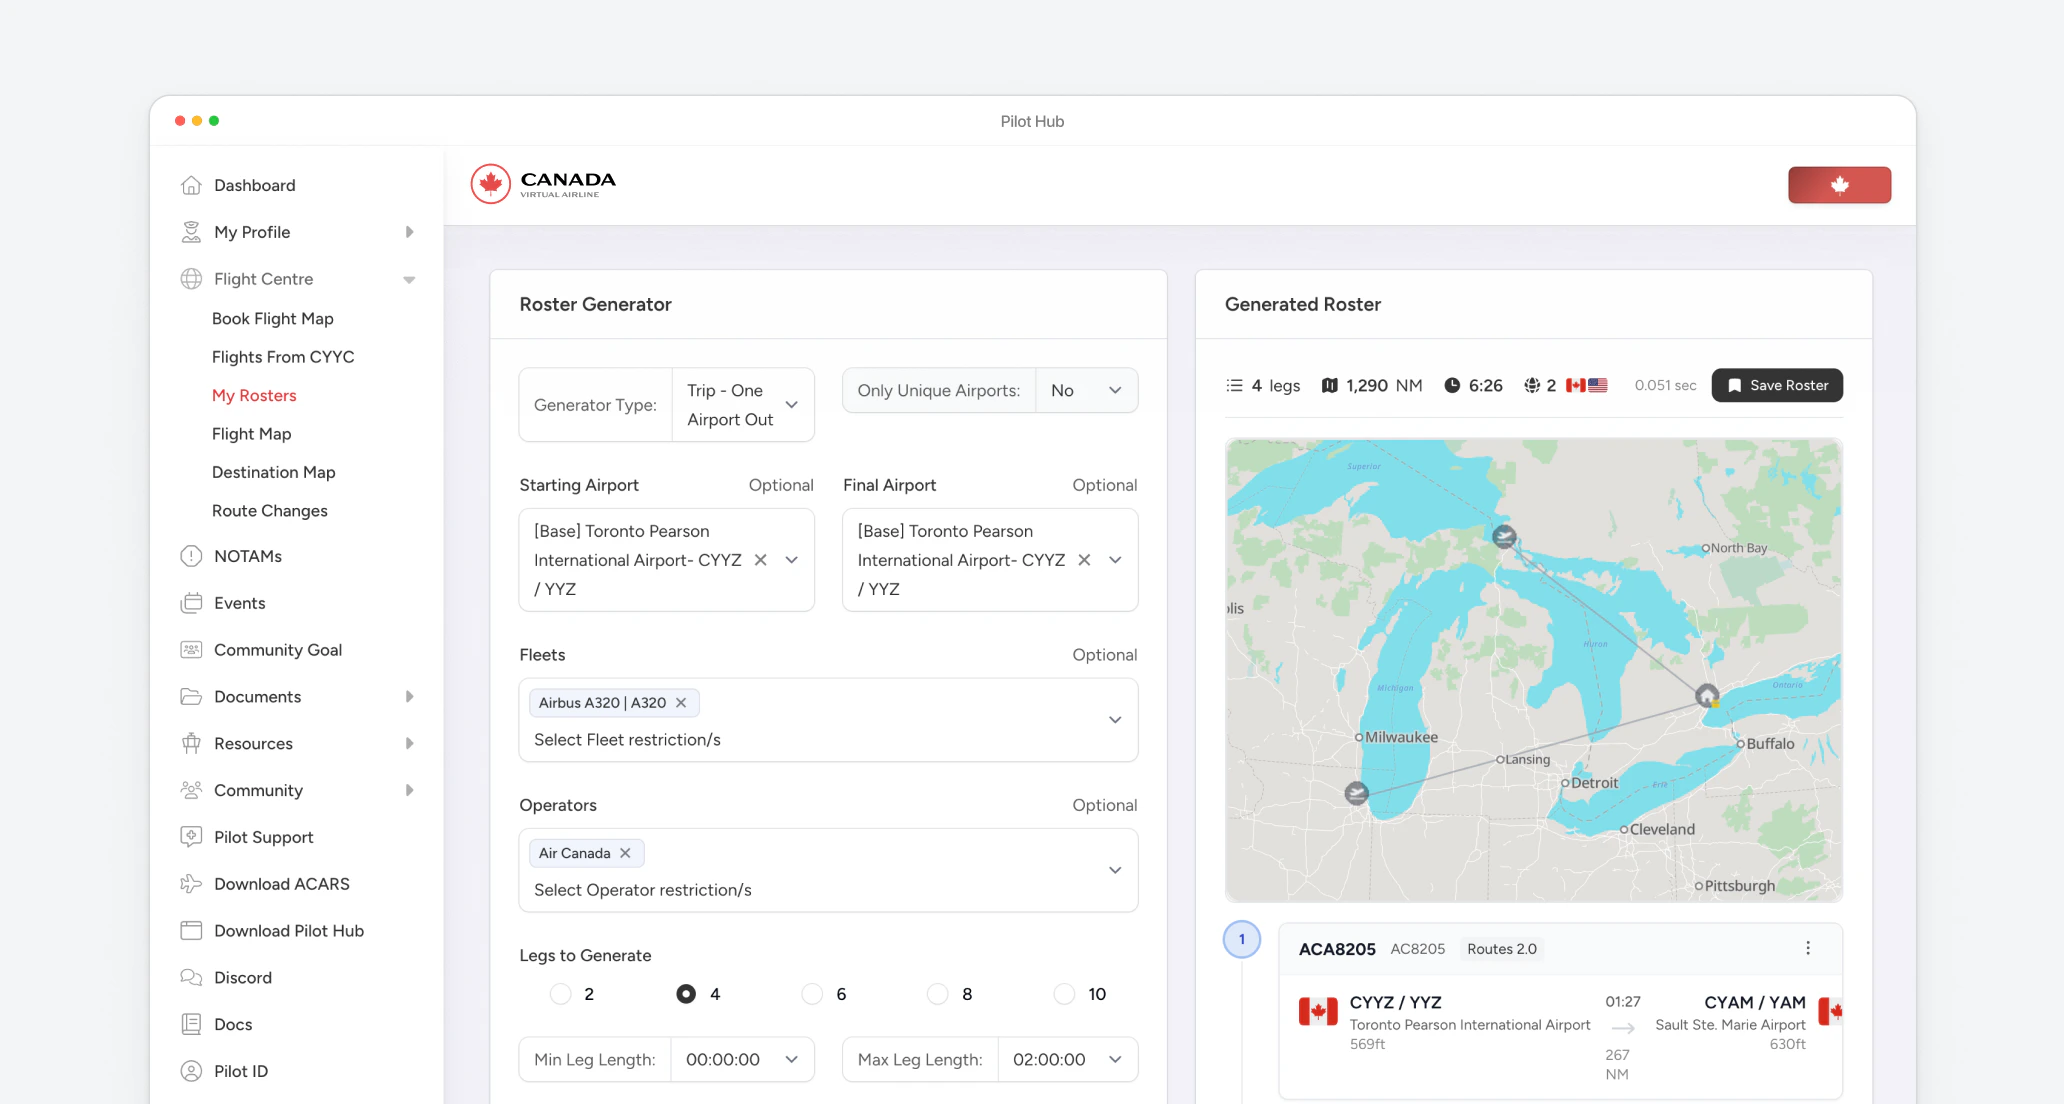Remove the Airbus A320 fleet tag
The height and width of the screenshot is (1104, 2064).
tap(681, 703)
